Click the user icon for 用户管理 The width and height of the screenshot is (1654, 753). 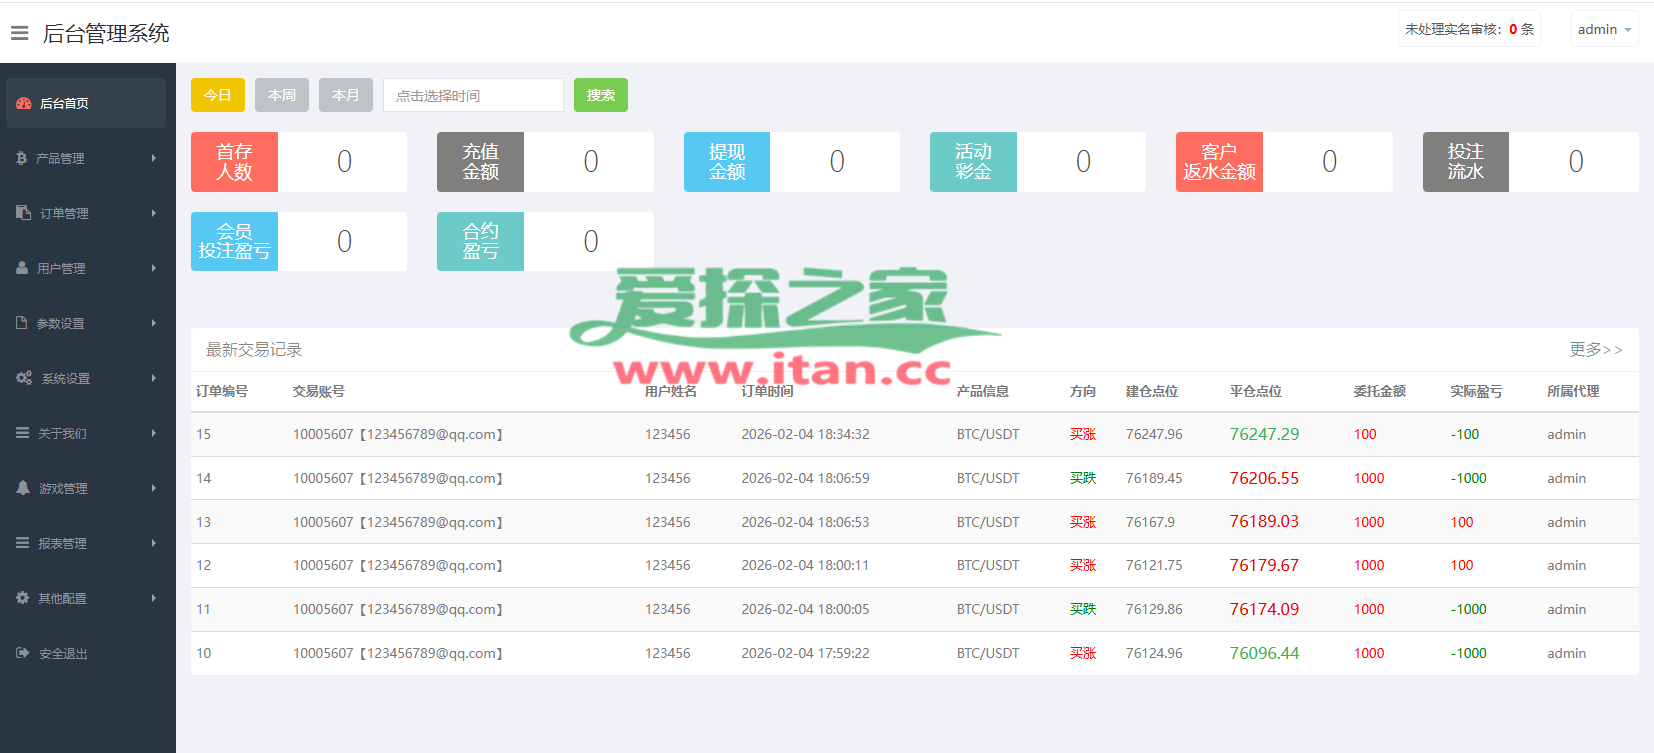point(22,268)
